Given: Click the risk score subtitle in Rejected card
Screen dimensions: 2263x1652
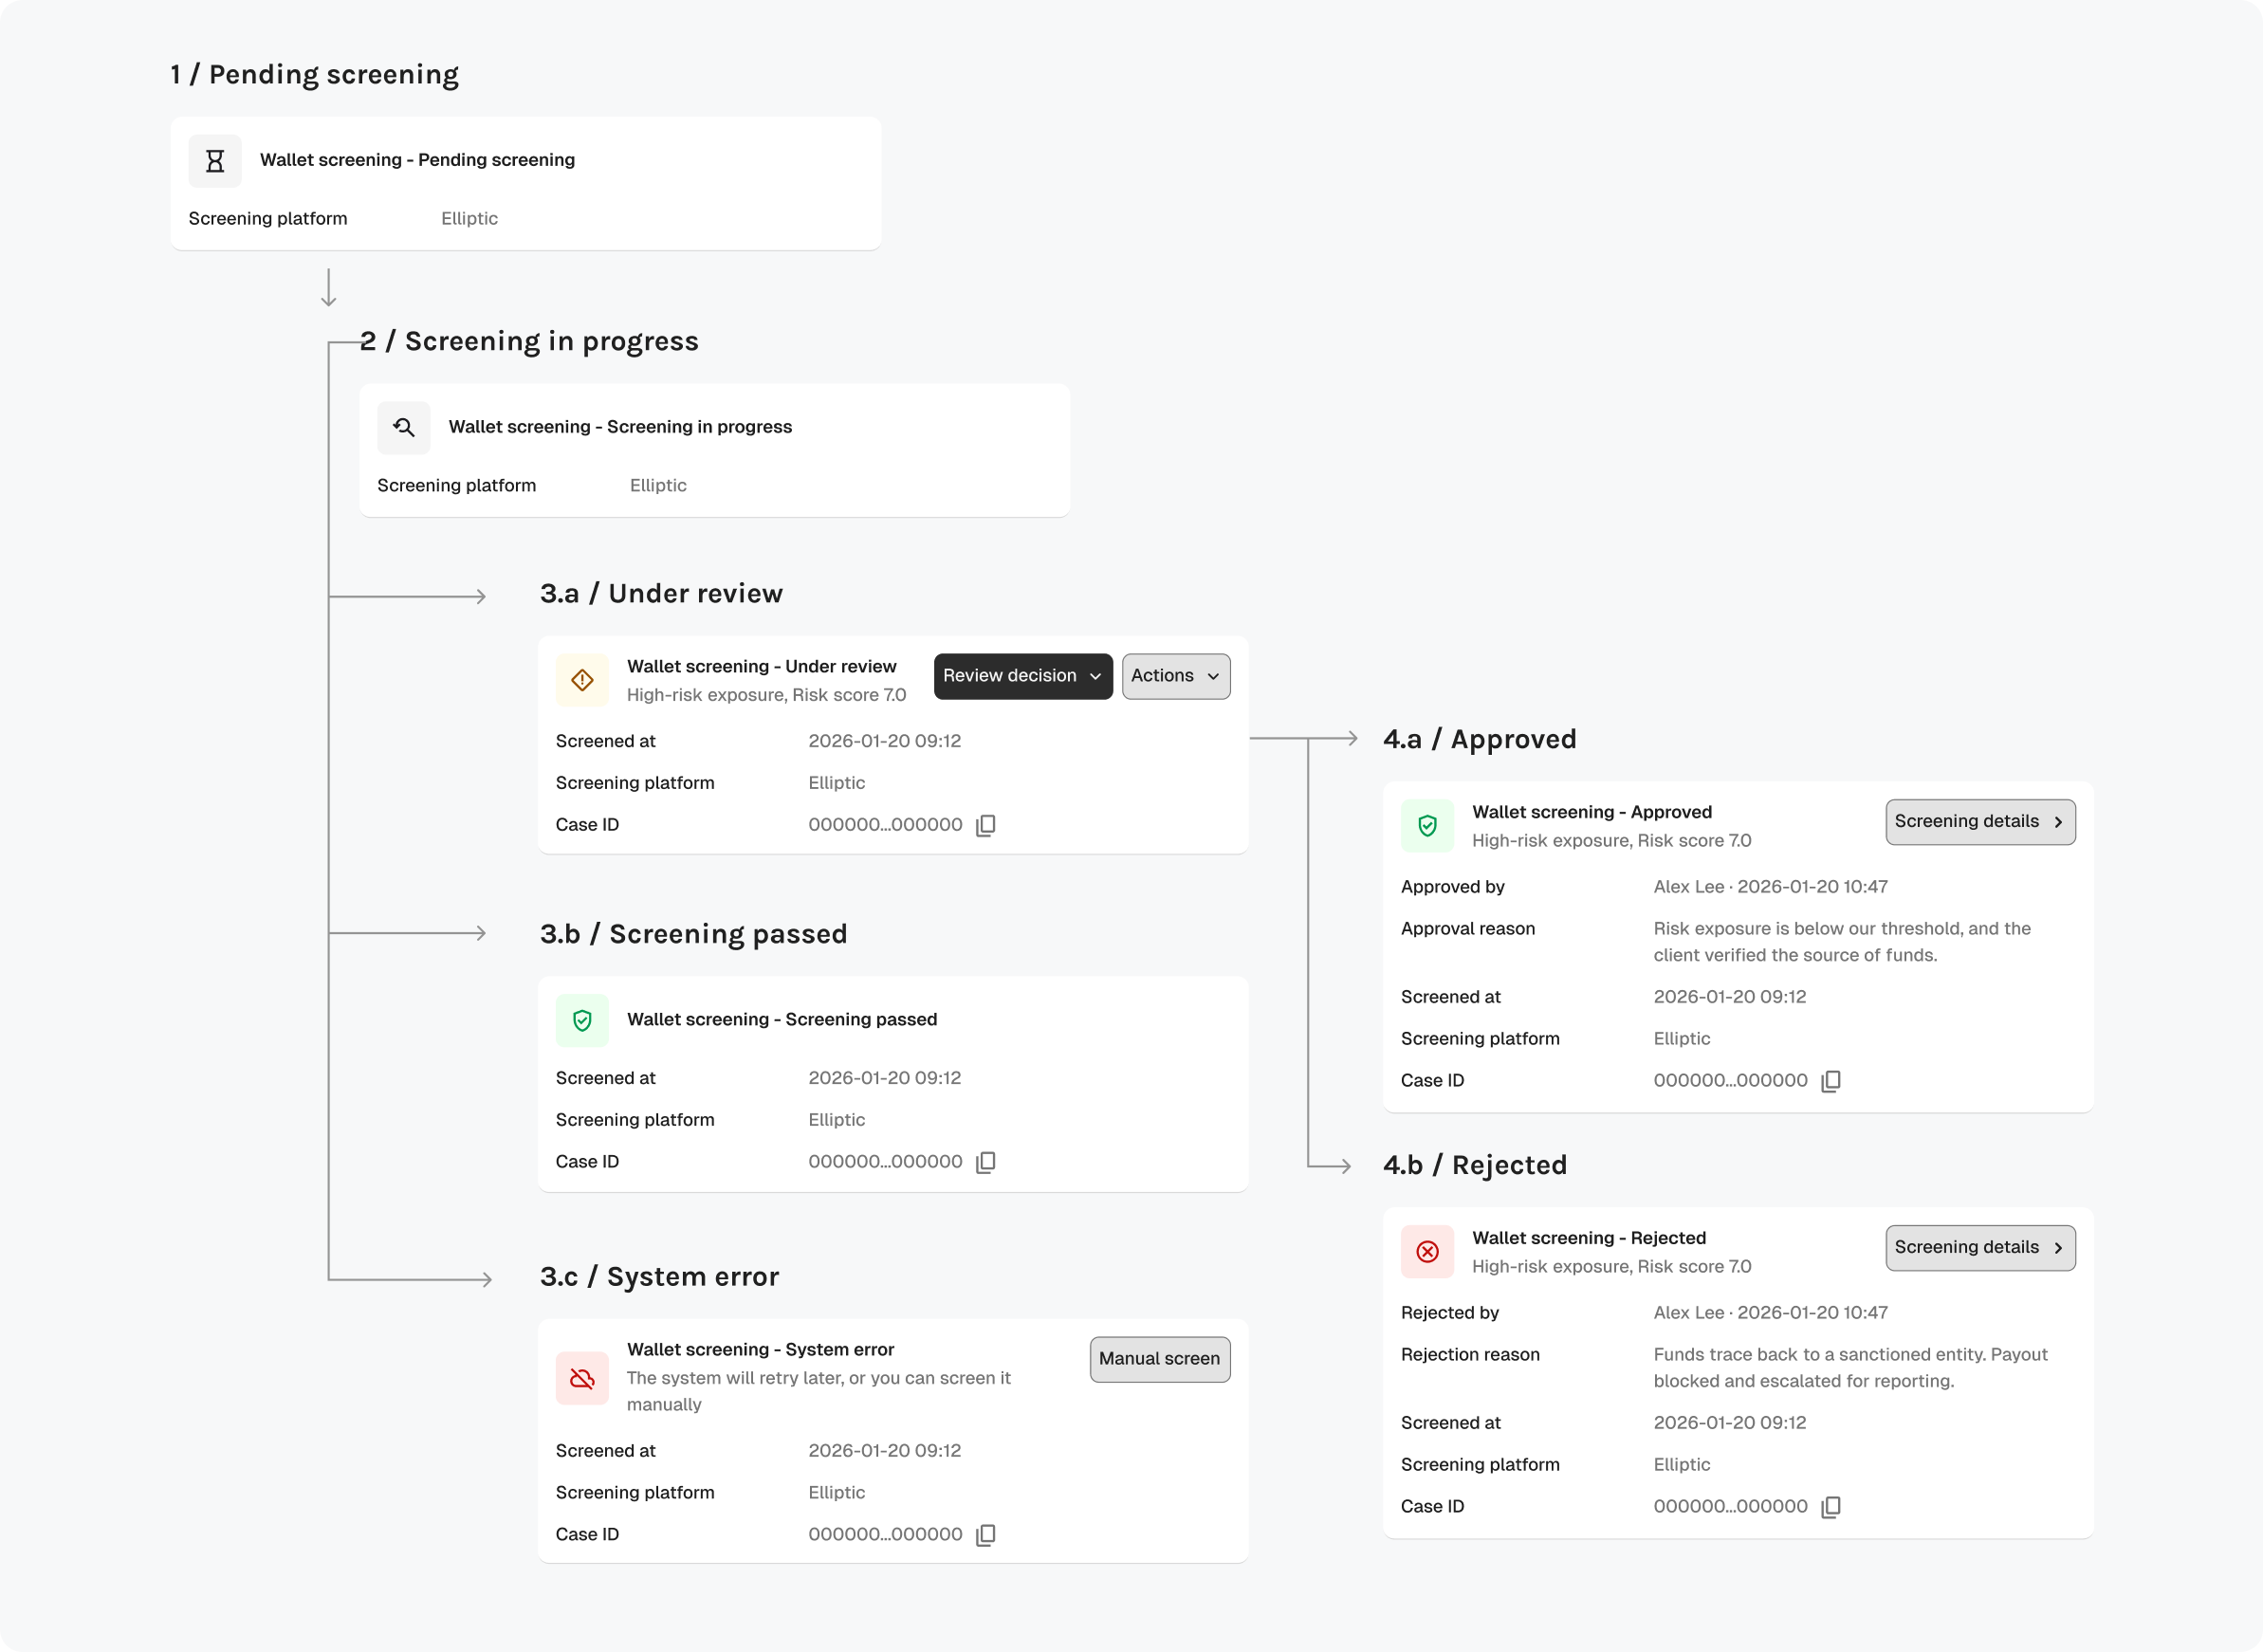Looking at the screenshot, I should click(1612, 1267).
